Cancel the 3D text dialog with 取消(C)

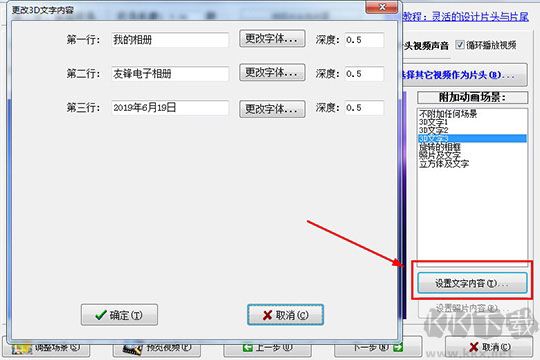[285, 315]
